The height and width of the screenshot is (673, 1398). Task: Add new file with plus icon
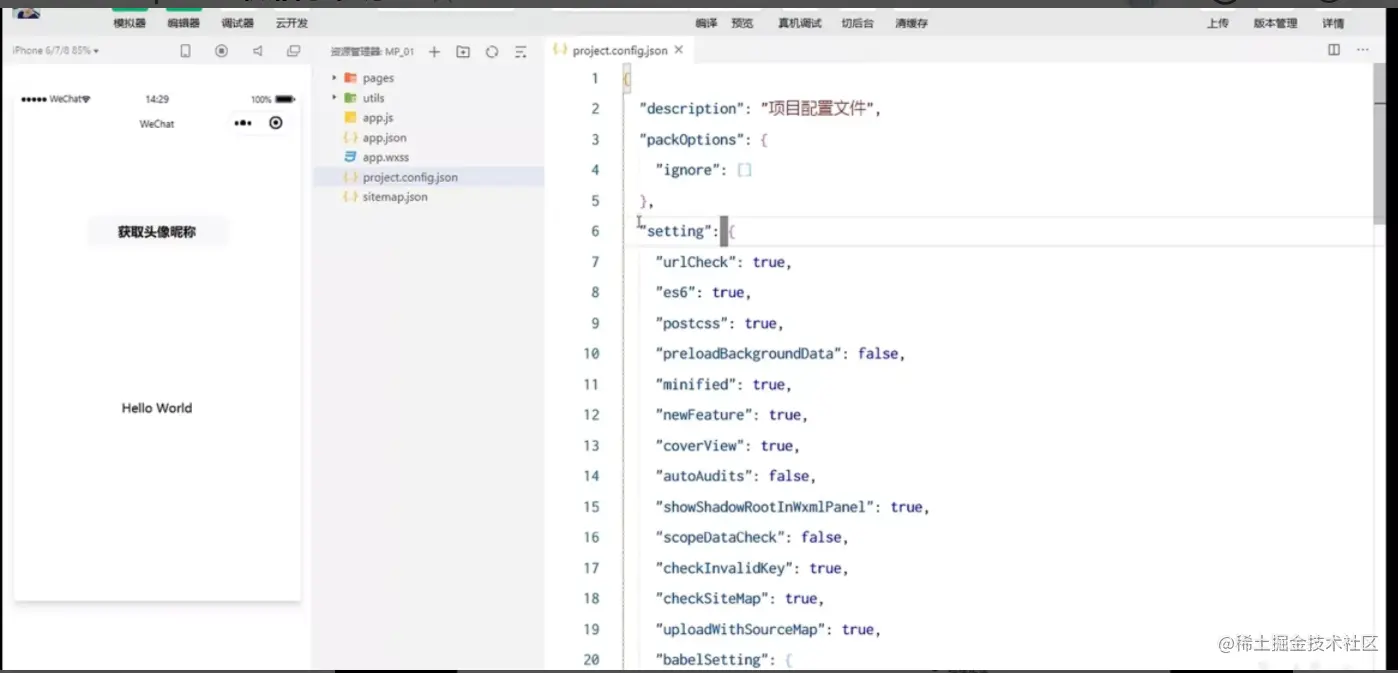[x=434, y=52]
